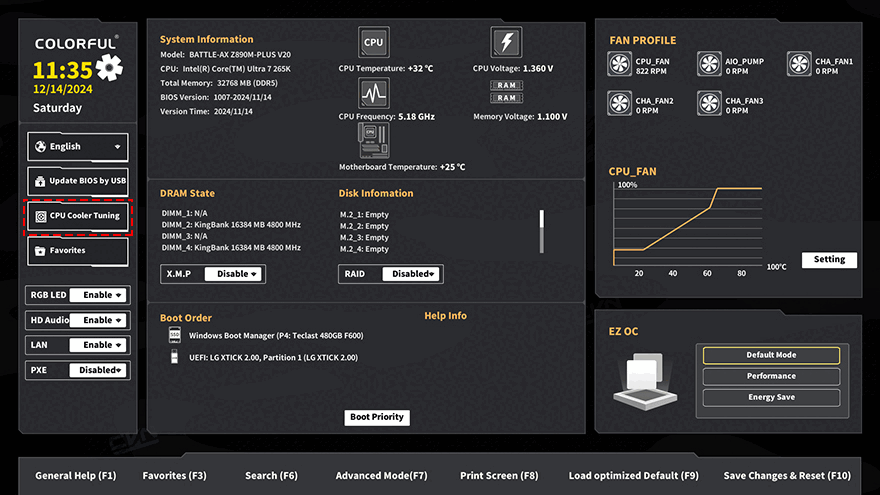Viewport: 880px width, 495px height.
Task: Click the gear icon beside the clock
Action: (x=109, y=68)
